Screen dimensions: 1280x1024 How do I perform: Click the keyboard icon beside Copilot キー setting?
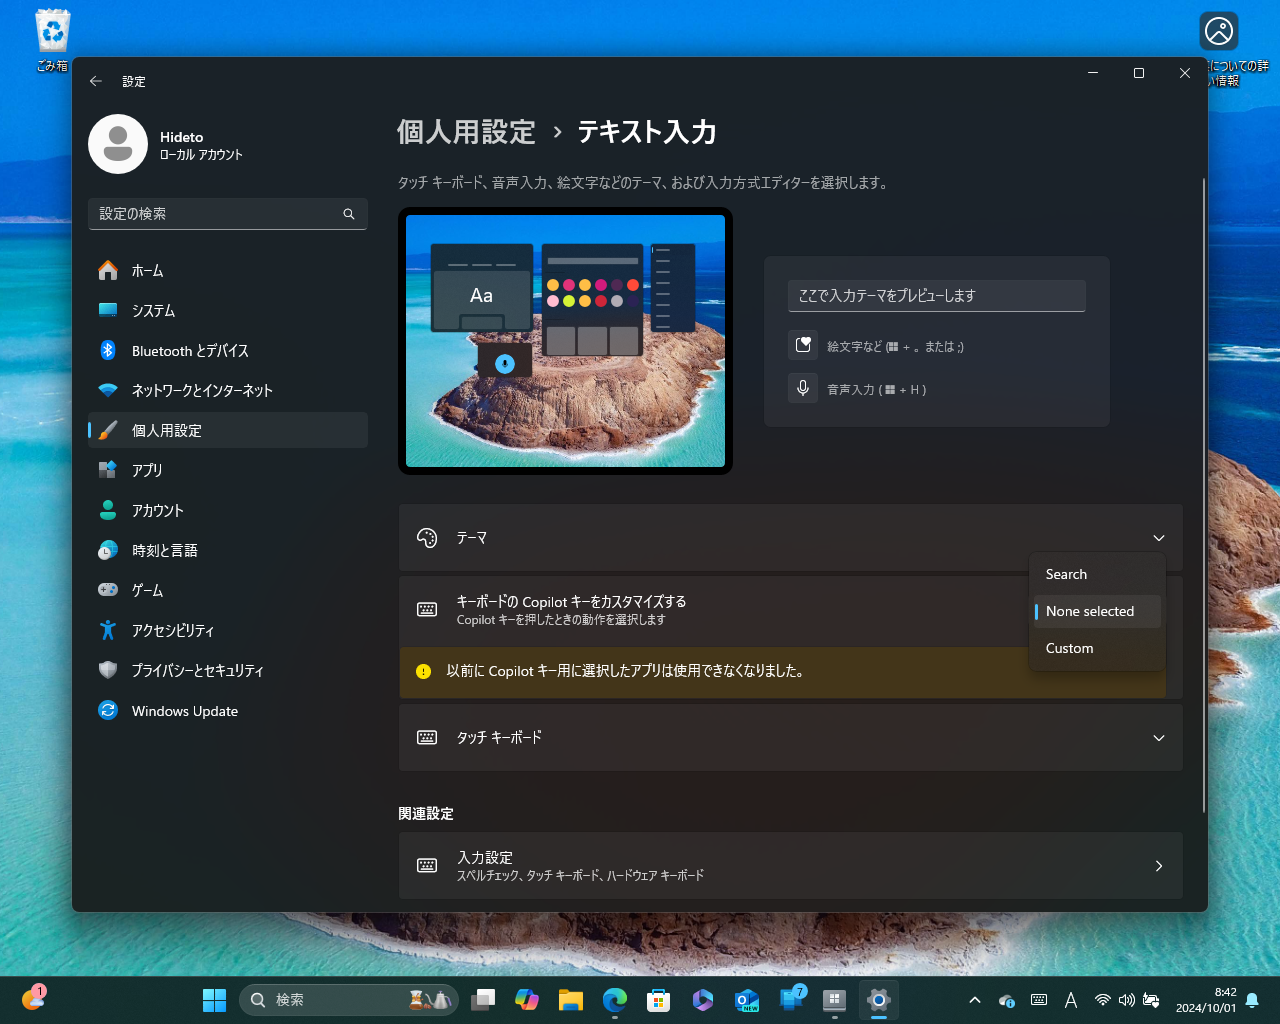click(427, 608)
